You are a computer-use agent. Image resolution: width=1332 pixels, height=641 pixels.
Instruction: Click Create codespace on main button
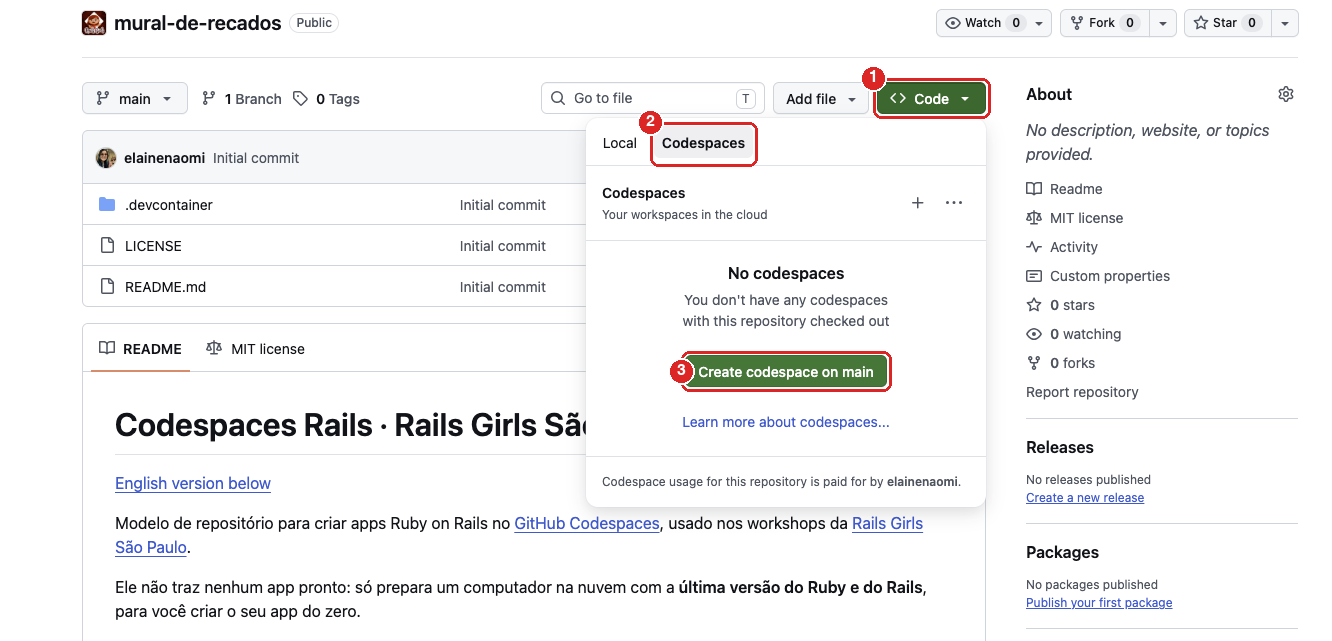786,372
